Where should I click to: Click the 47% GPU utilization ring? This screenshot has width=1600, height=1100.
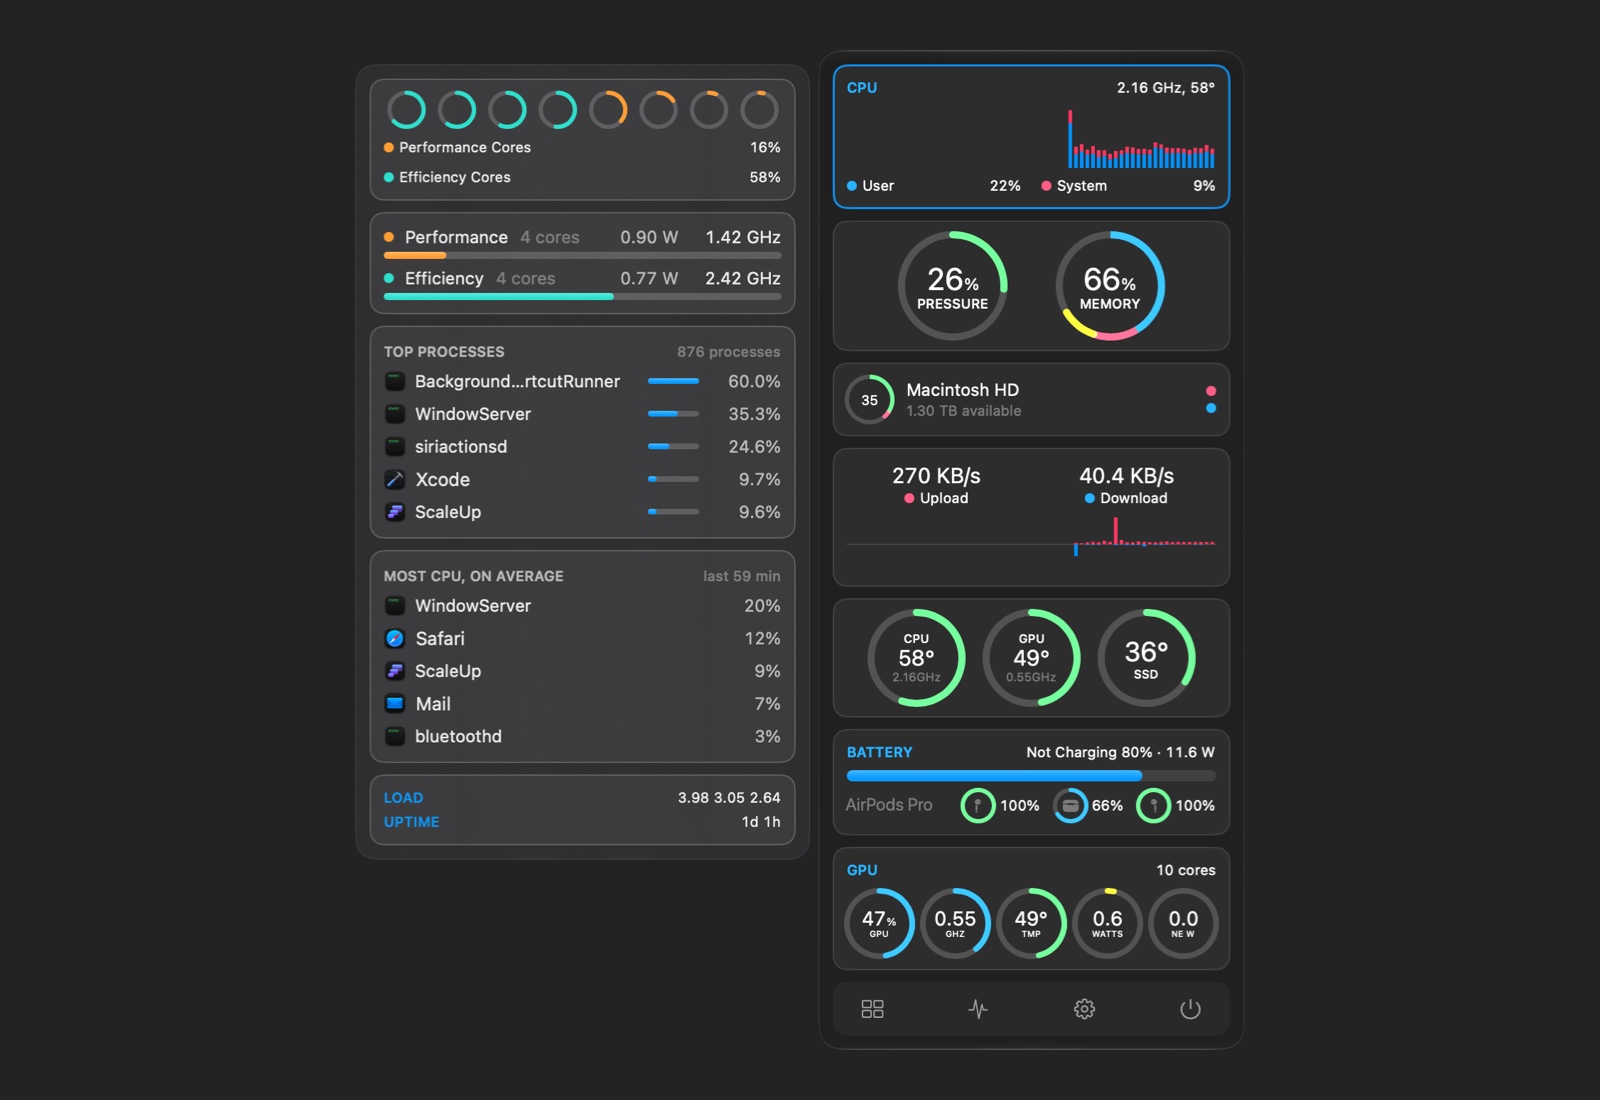pos(879,923)
